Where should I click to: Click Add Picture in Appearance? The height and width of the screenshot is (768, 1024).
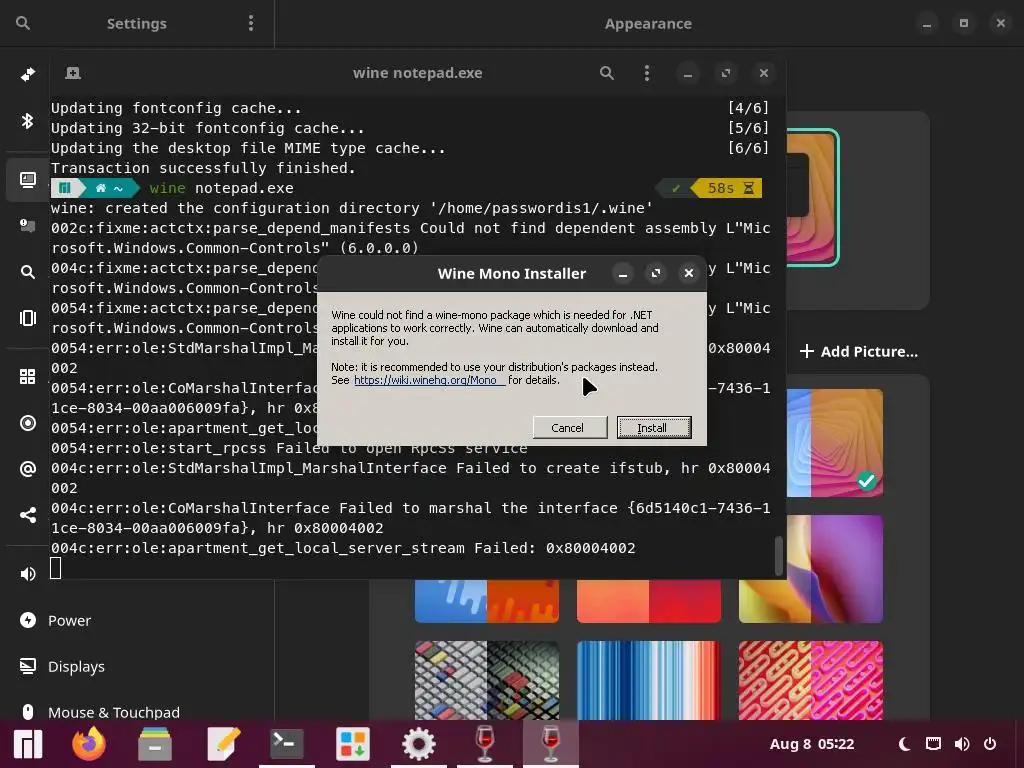pyautogui.click(x=859, y=351)
